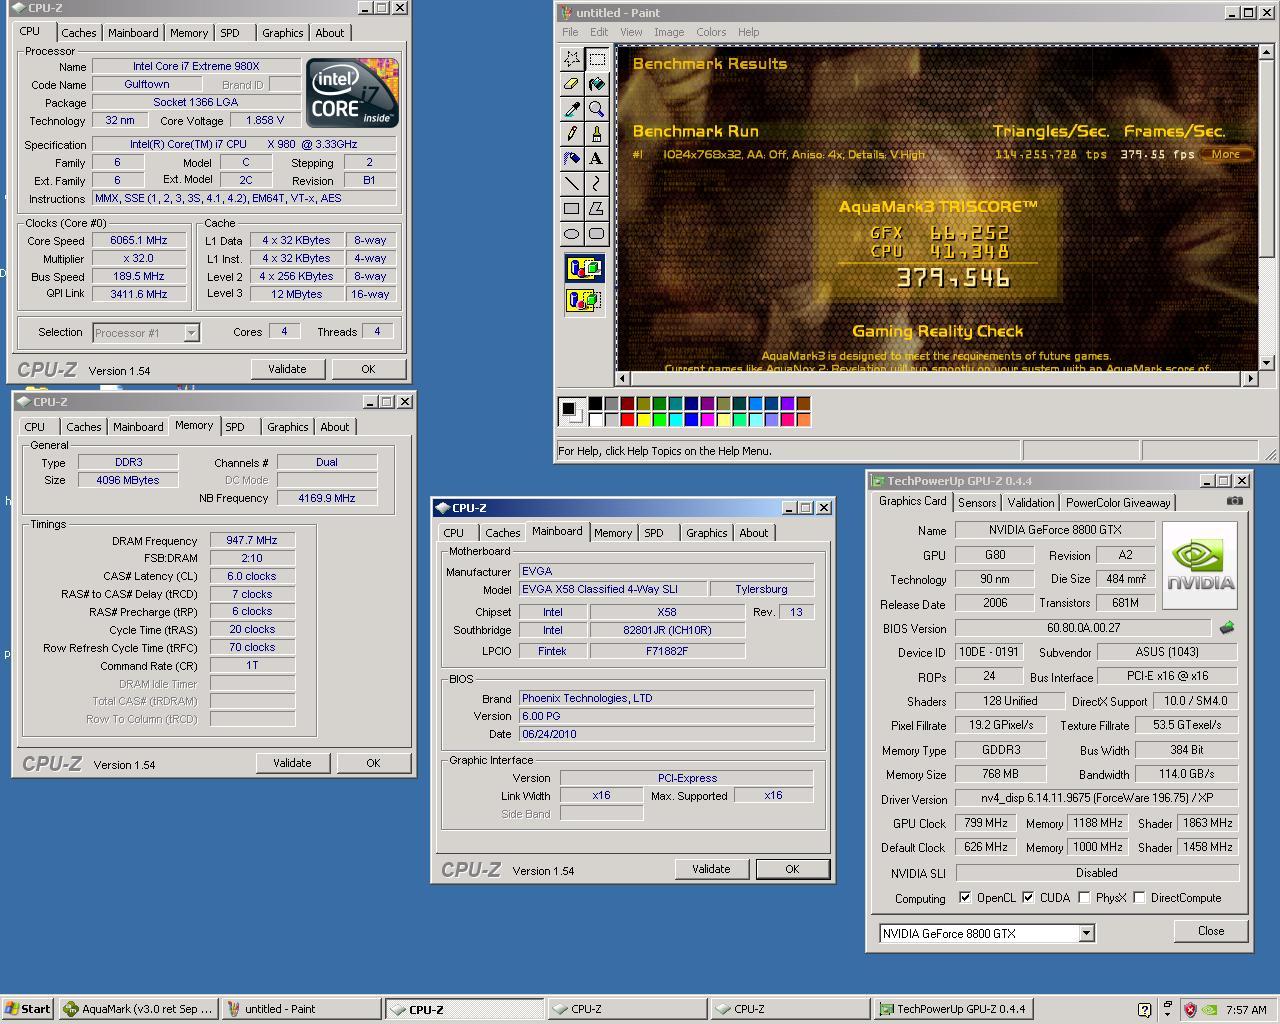The width and height of the screenshot is (1280, 1024).
Task: Click the save BIOS icon in GPU-Z
Action: coord(1227,628)
